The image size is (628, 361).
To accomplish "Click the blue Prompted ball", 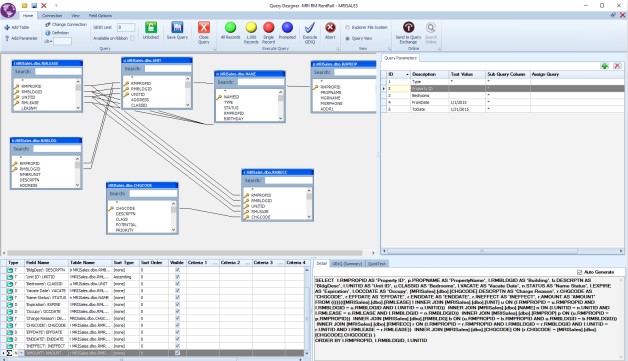I will (x=287, y=27).
